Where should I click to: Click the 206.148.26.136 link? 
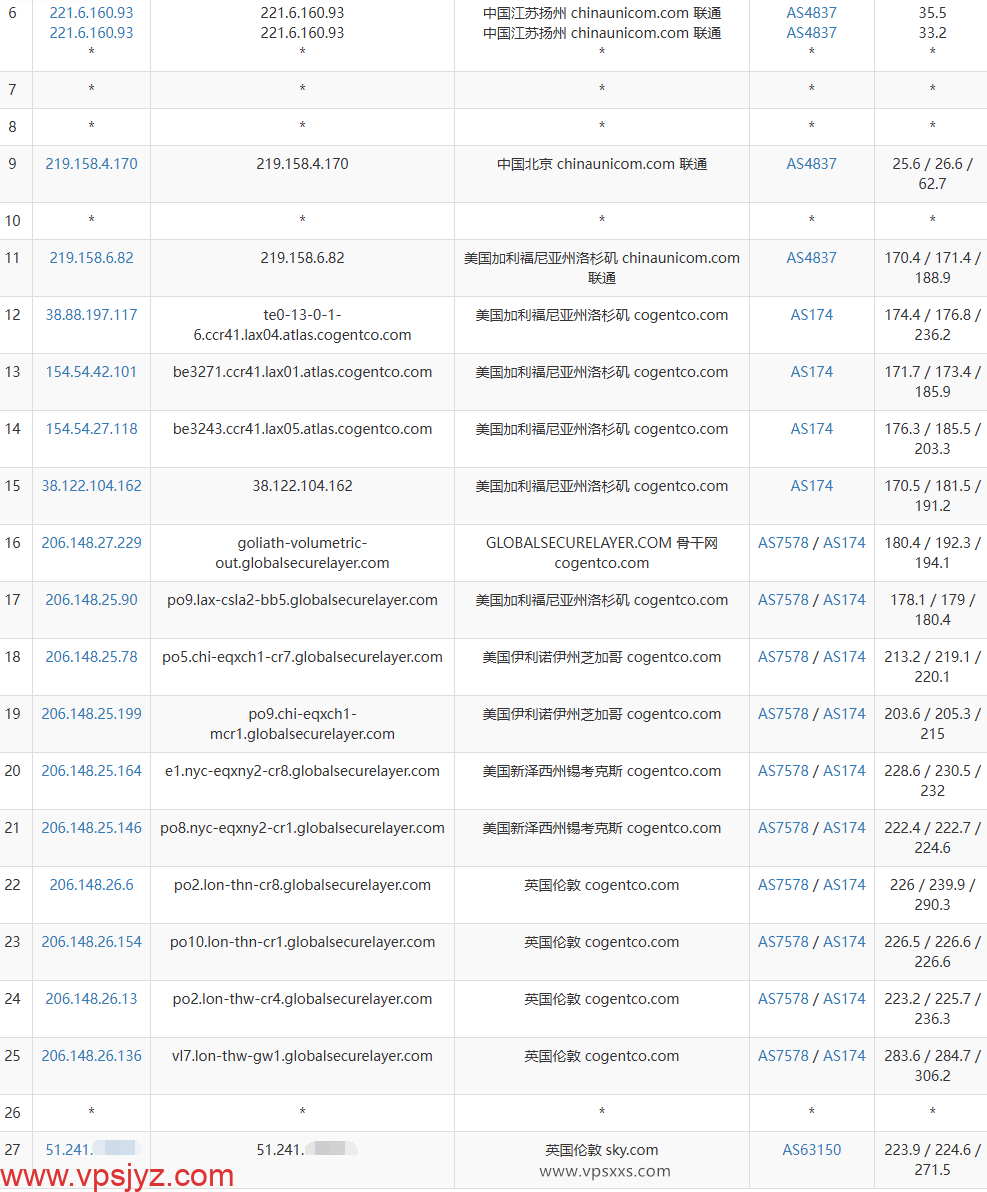(91, 1057)
